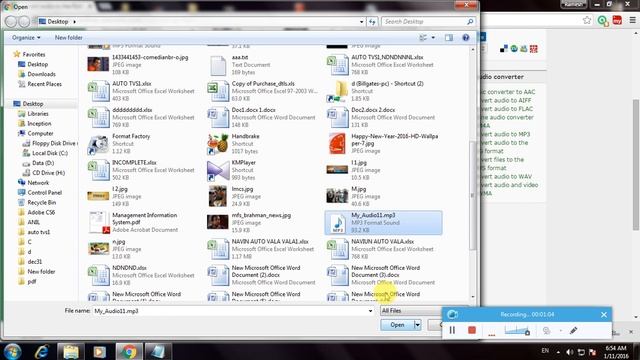Close the recording toolbar
This screenshot has height=360, width=640.
point(604,314)
